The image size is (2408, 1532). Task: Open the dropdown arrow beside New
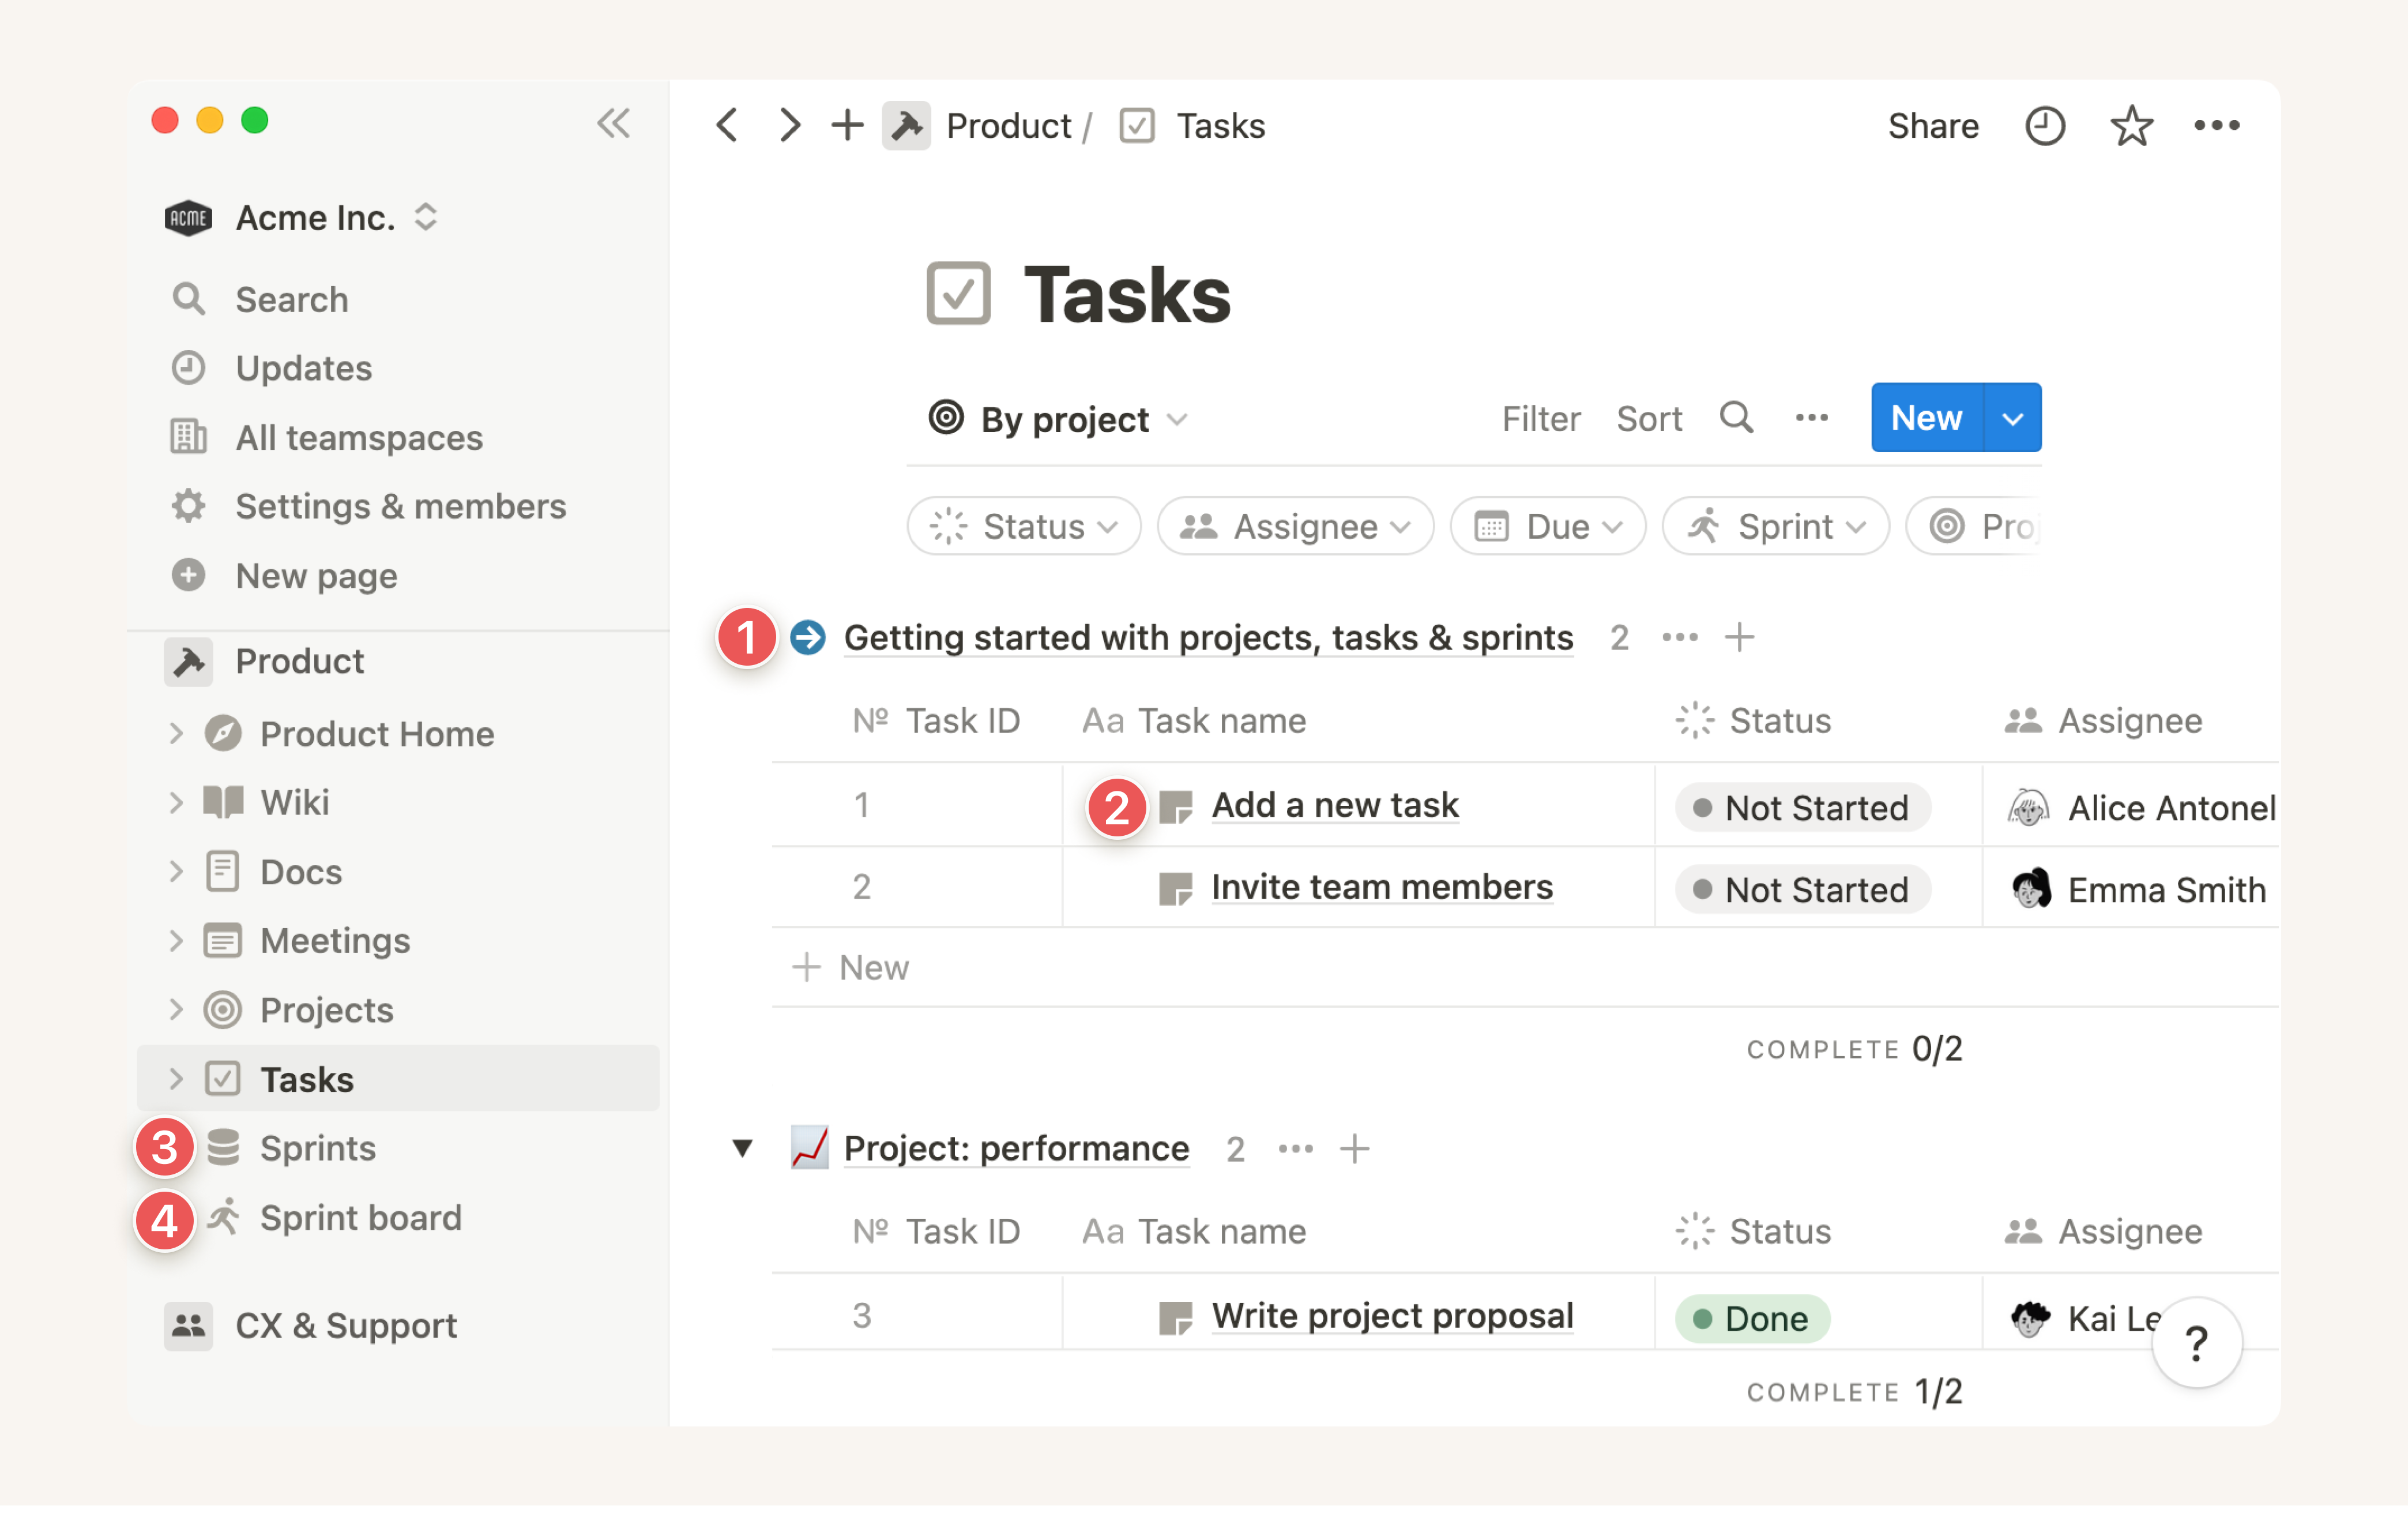coord(2012,418)
